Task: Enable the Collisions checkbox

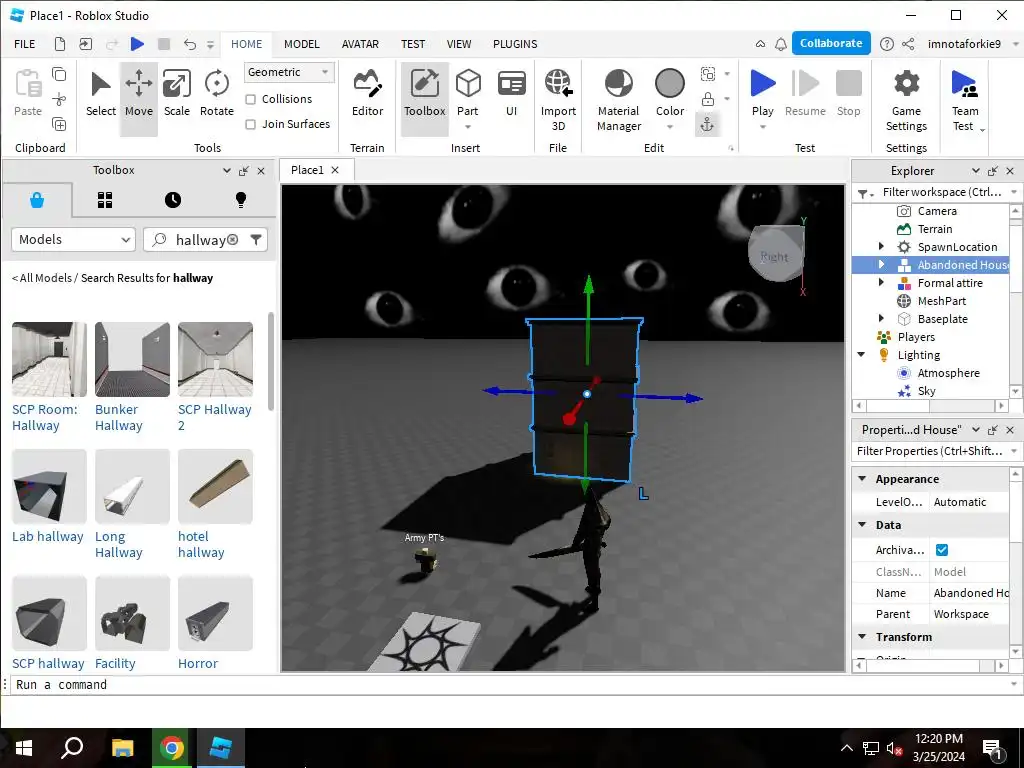Action: click(x=250, y=99)
